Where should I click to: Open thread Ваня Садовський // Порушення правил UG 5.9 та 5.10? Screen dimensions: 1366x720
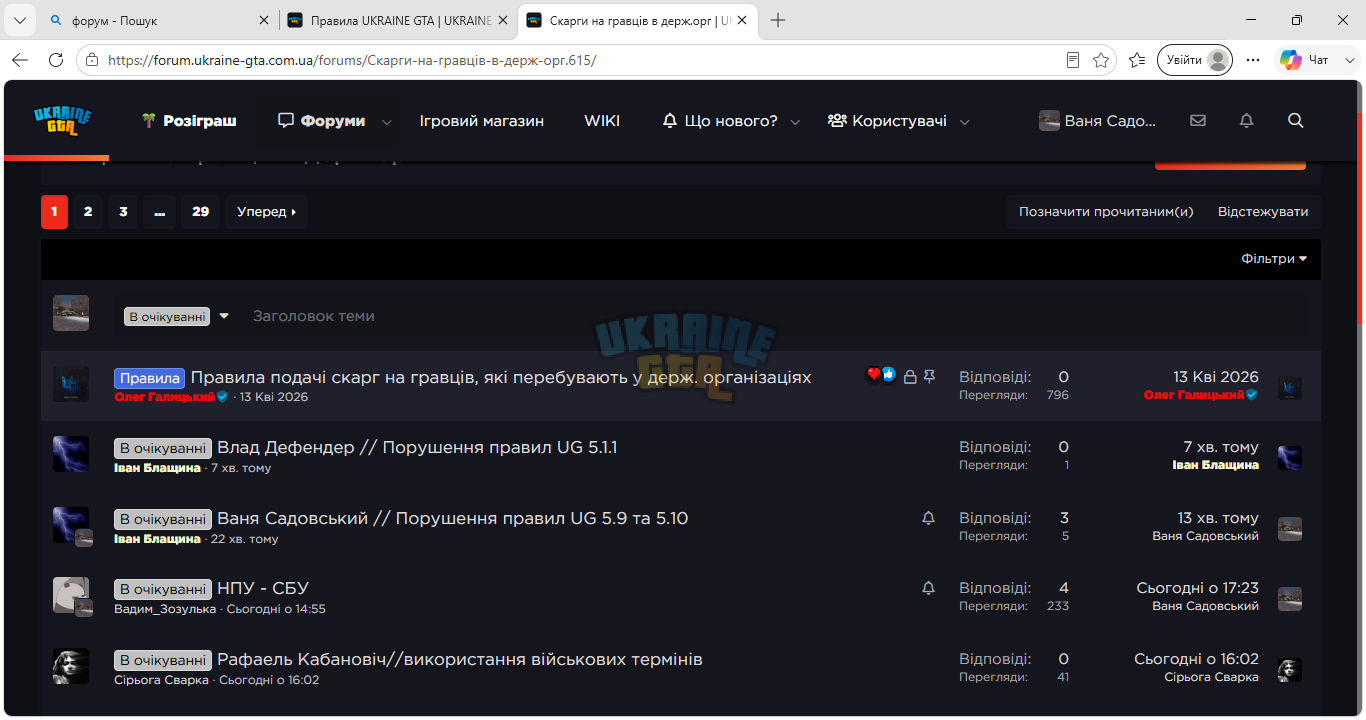click(452, 518)
